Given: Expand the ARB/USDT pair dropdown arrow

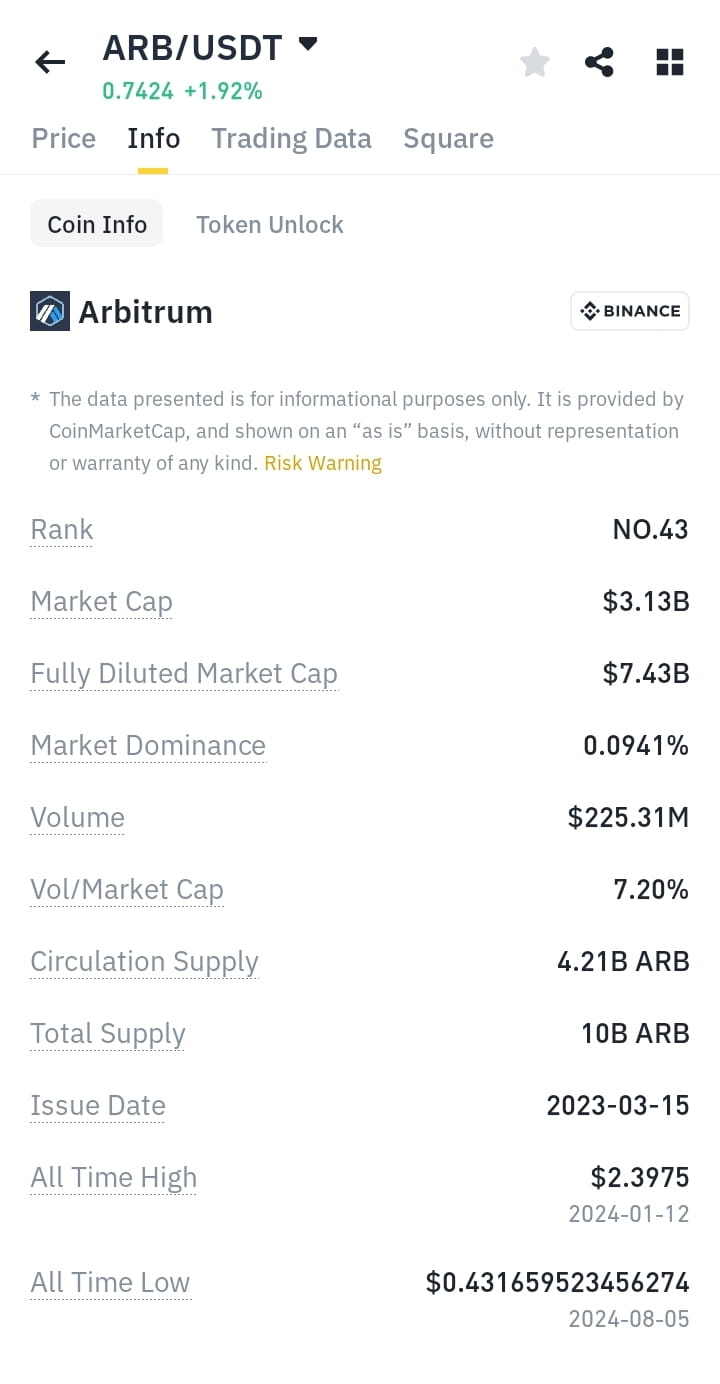Looking at the screenshot, I should (x=308, y=44).
